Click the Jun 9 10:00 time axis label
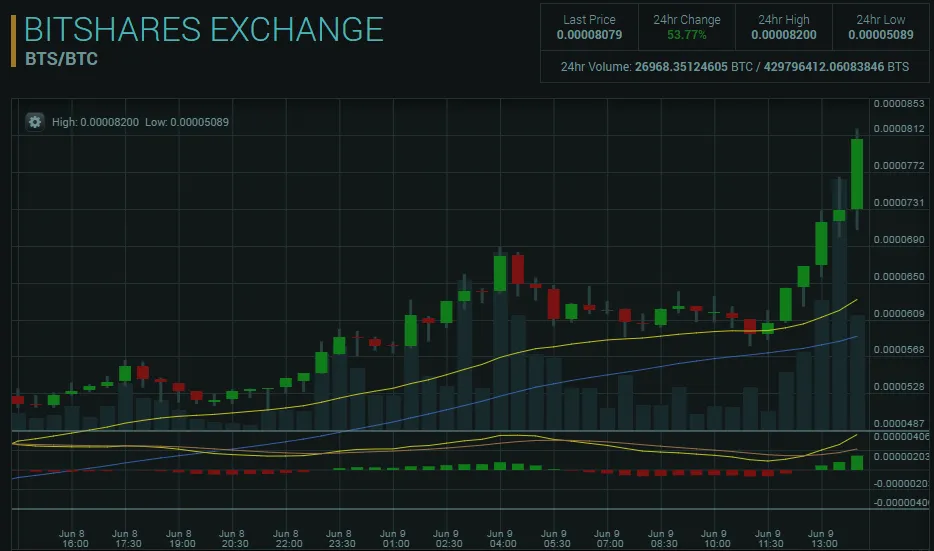The height and width of the screenshot is (551, 934). coord(715,538)
